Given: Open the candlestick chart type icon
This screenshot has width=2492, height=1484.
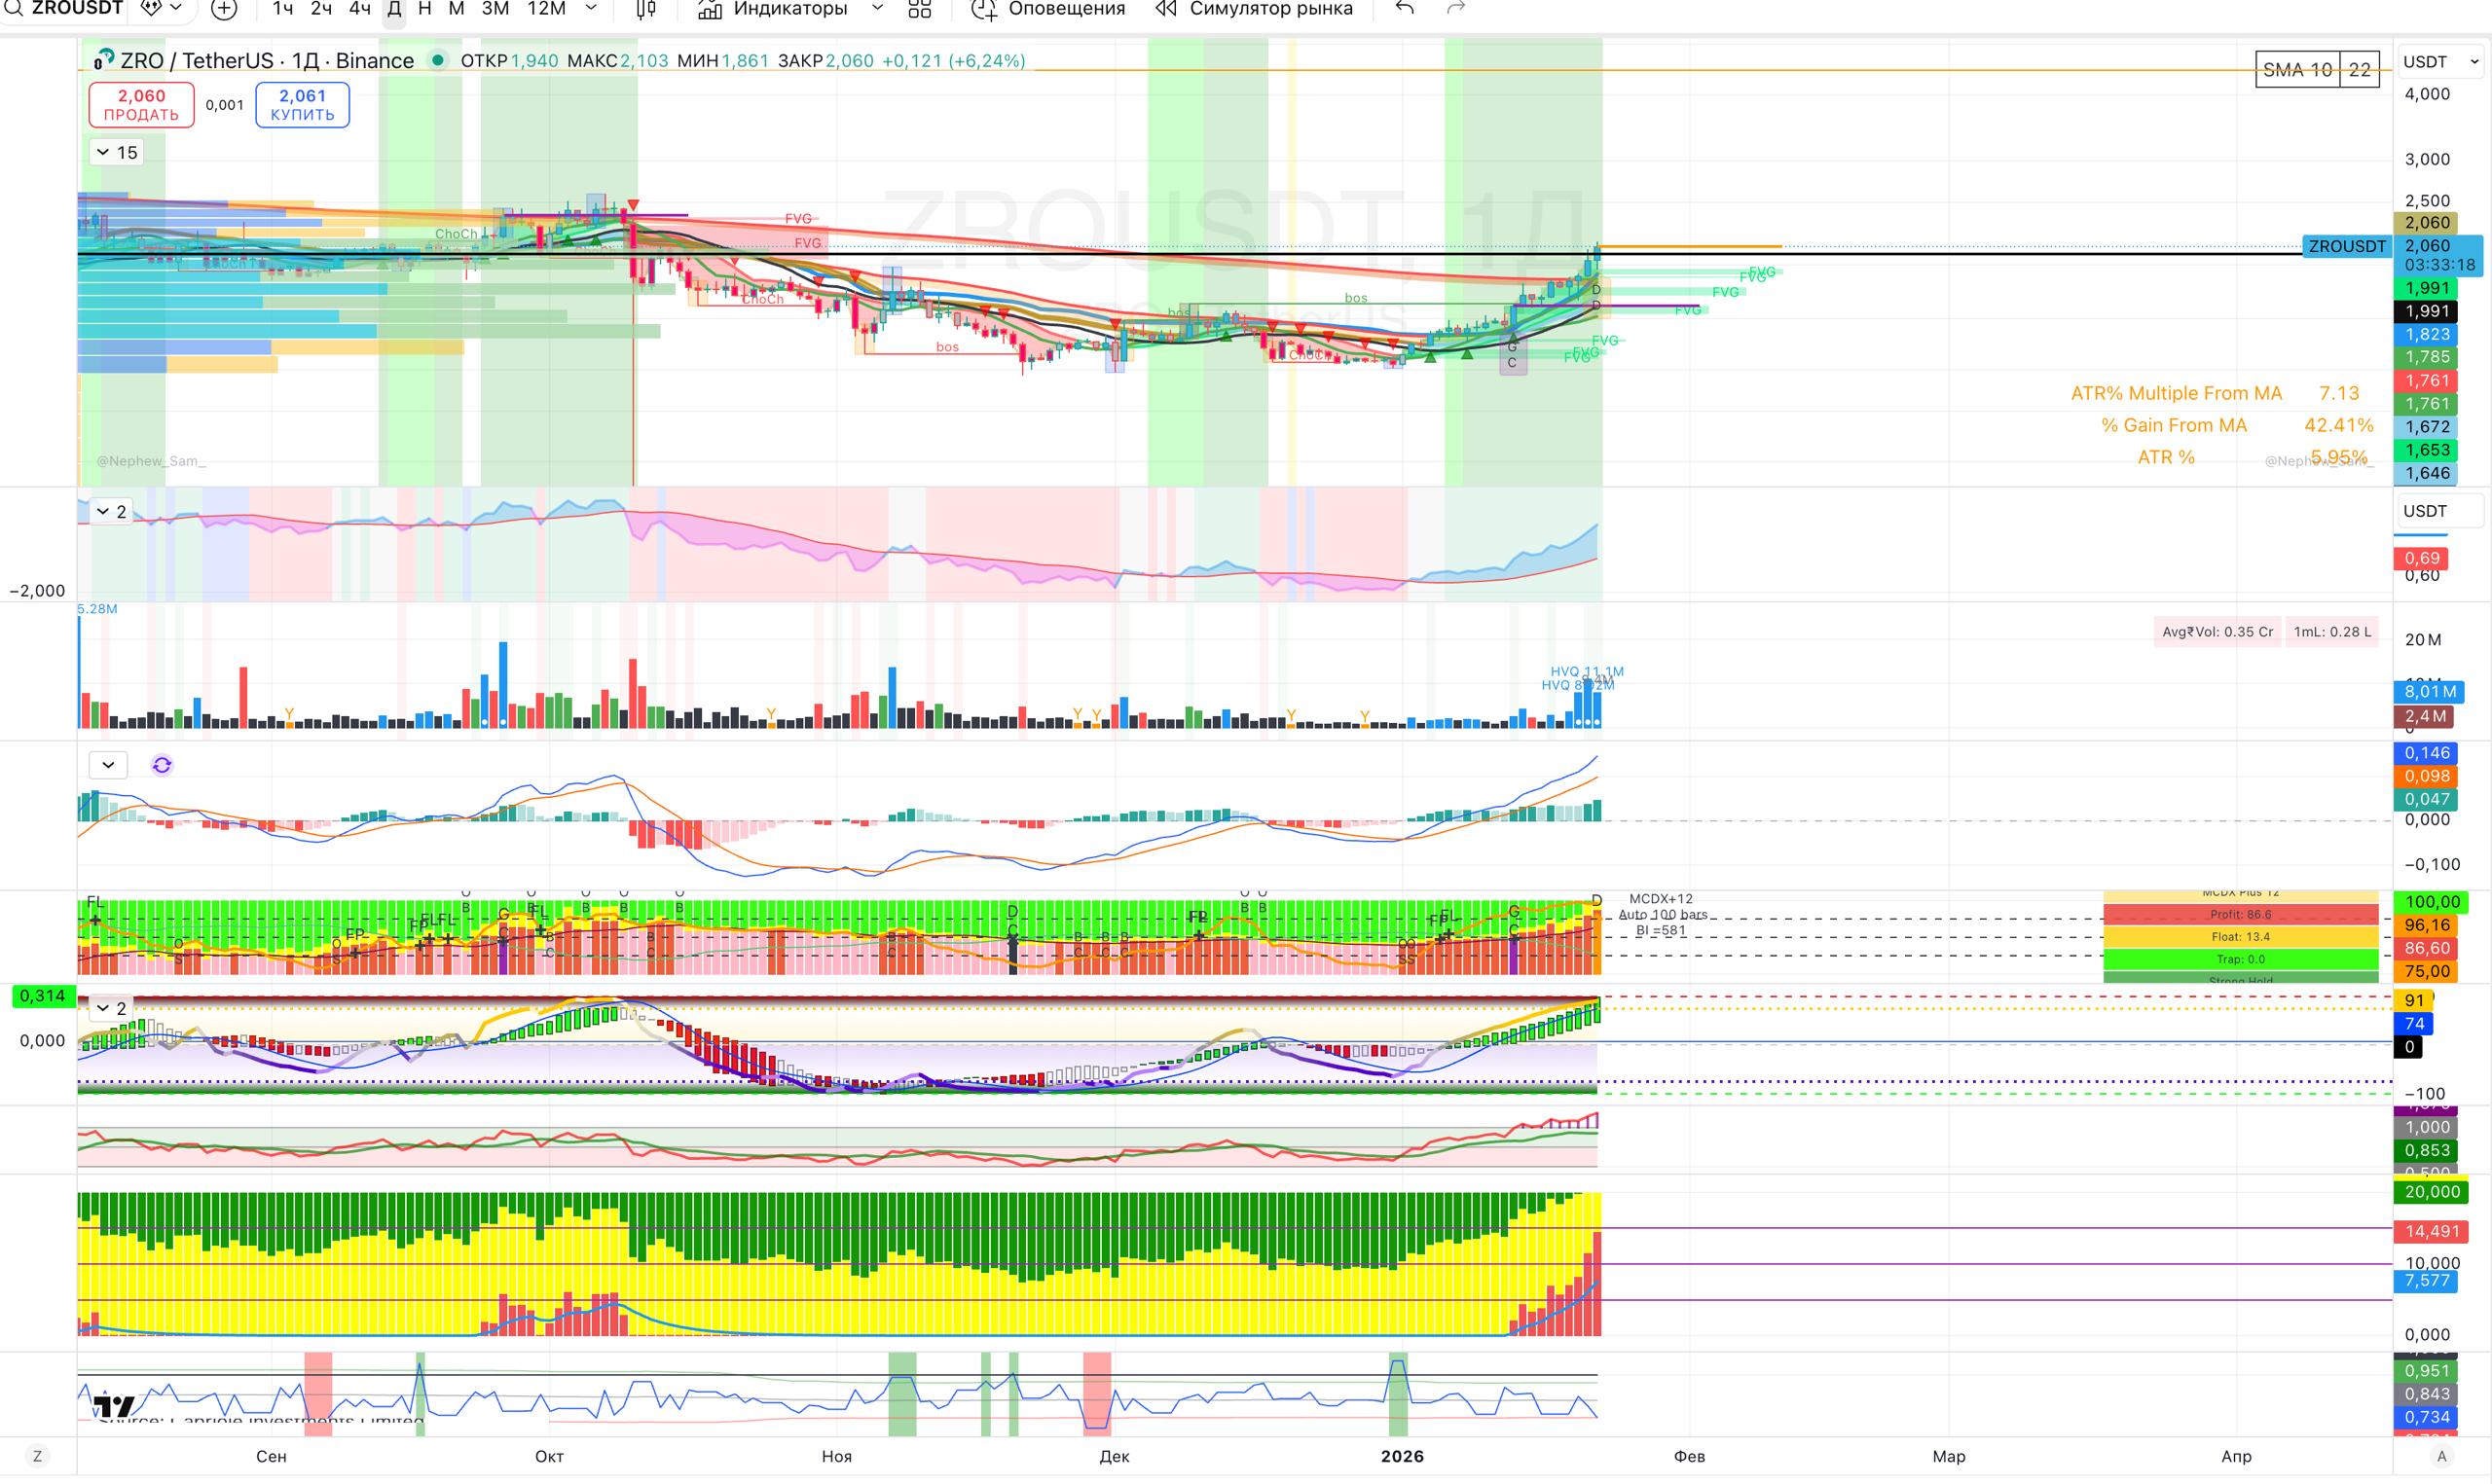Looking at the screenshot, I should [646, 9].
